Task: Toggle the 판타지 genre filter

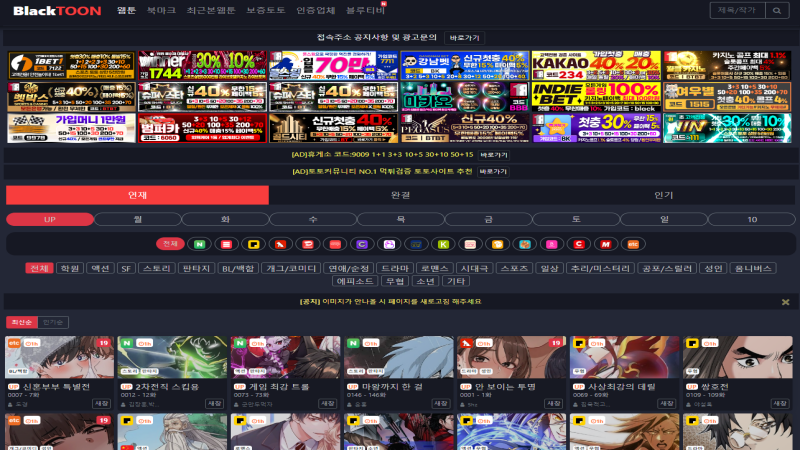Action: tap(197, 268)
